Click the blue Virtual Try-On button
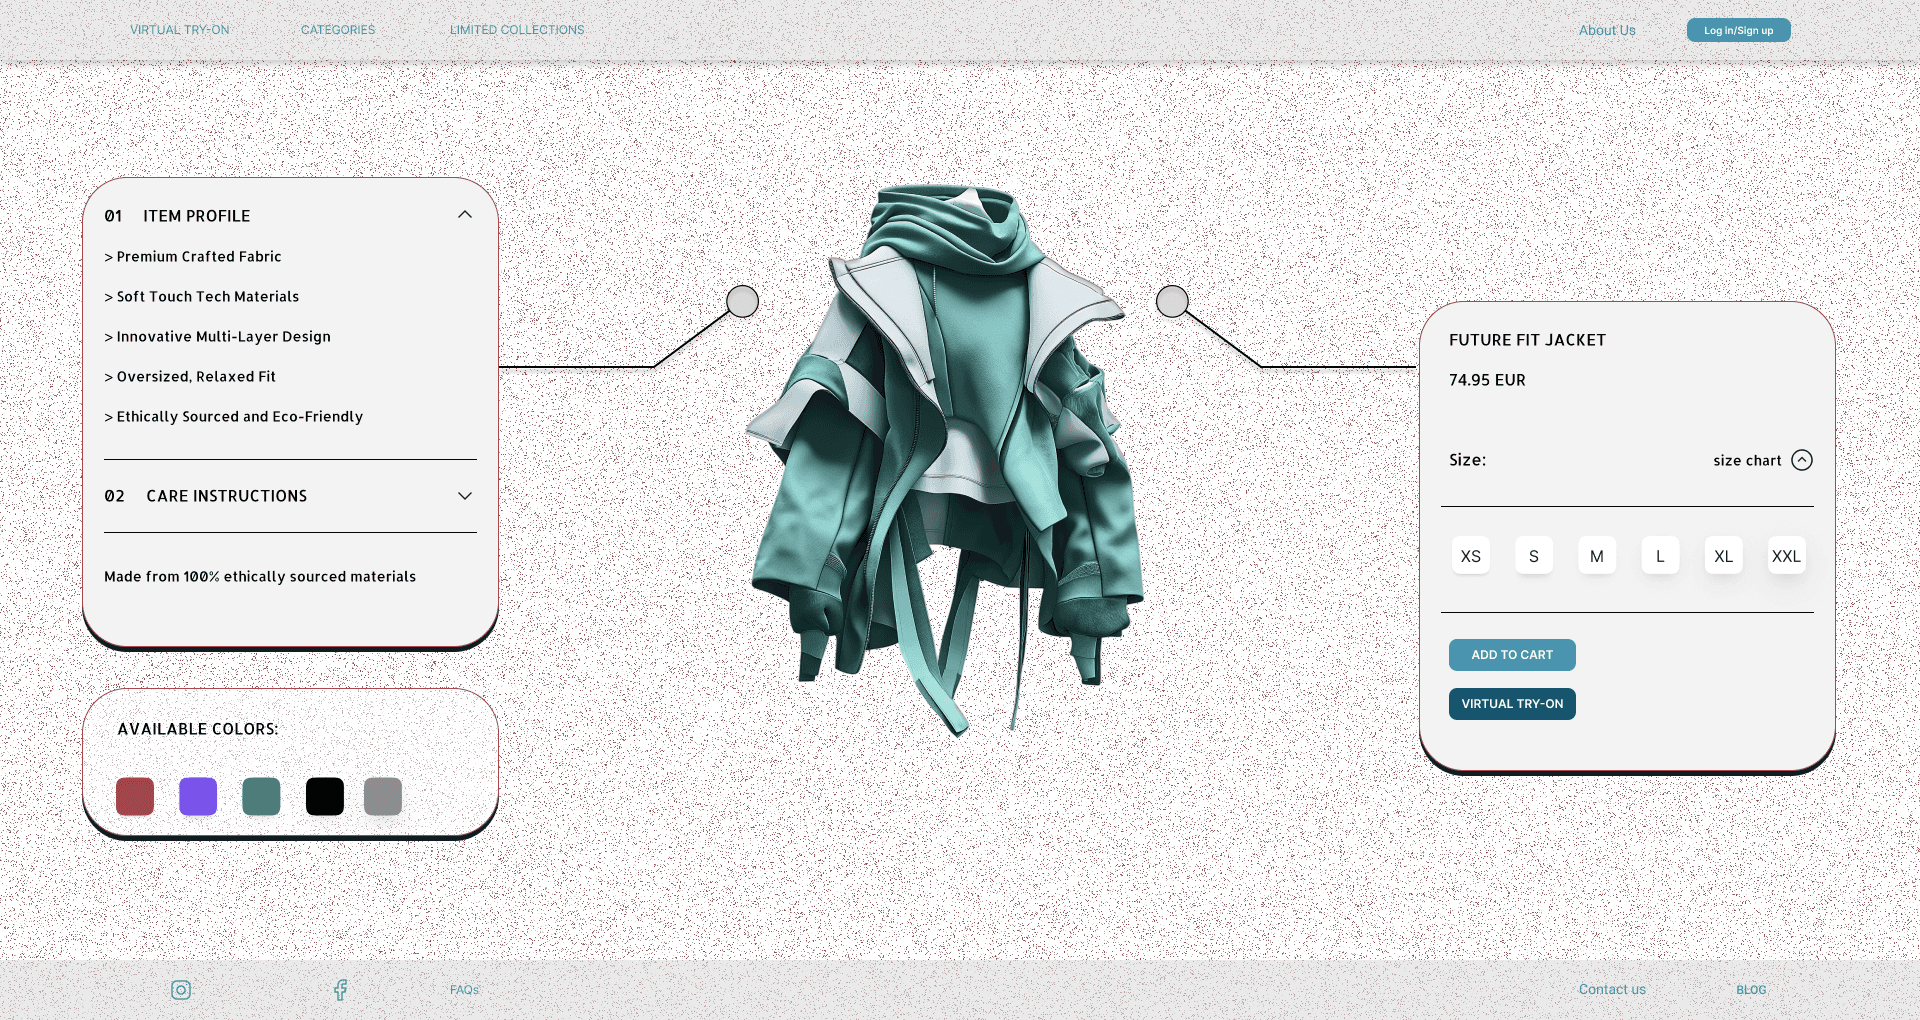Image resolution: width=1920 pixels, height=1020 pixels. 1512,704
